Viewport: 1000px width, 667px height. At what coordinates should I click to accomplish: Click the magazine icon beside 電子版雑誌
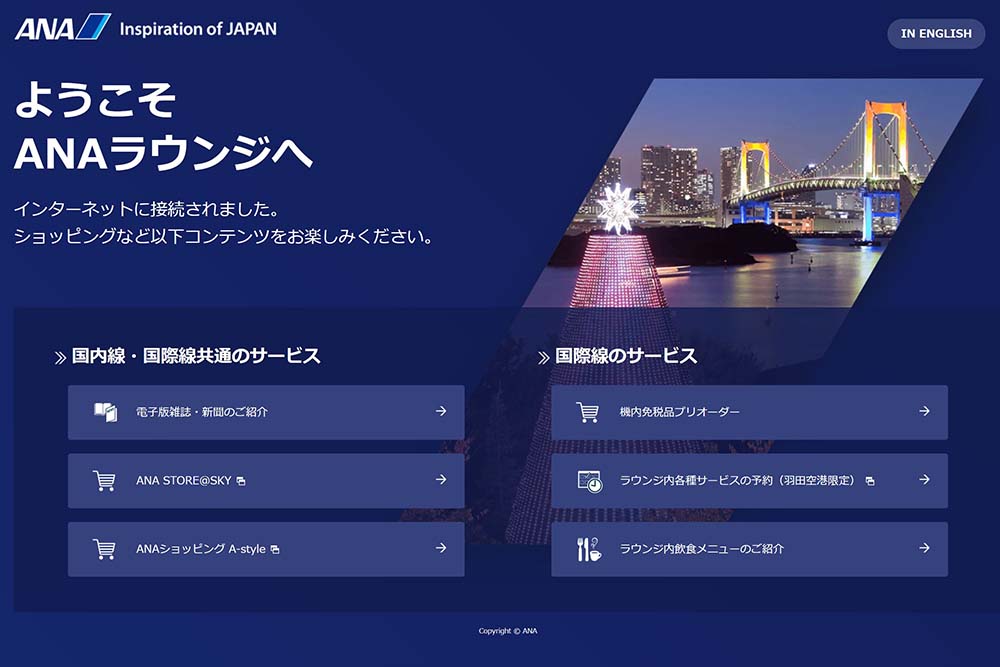(x=106, y=412)
